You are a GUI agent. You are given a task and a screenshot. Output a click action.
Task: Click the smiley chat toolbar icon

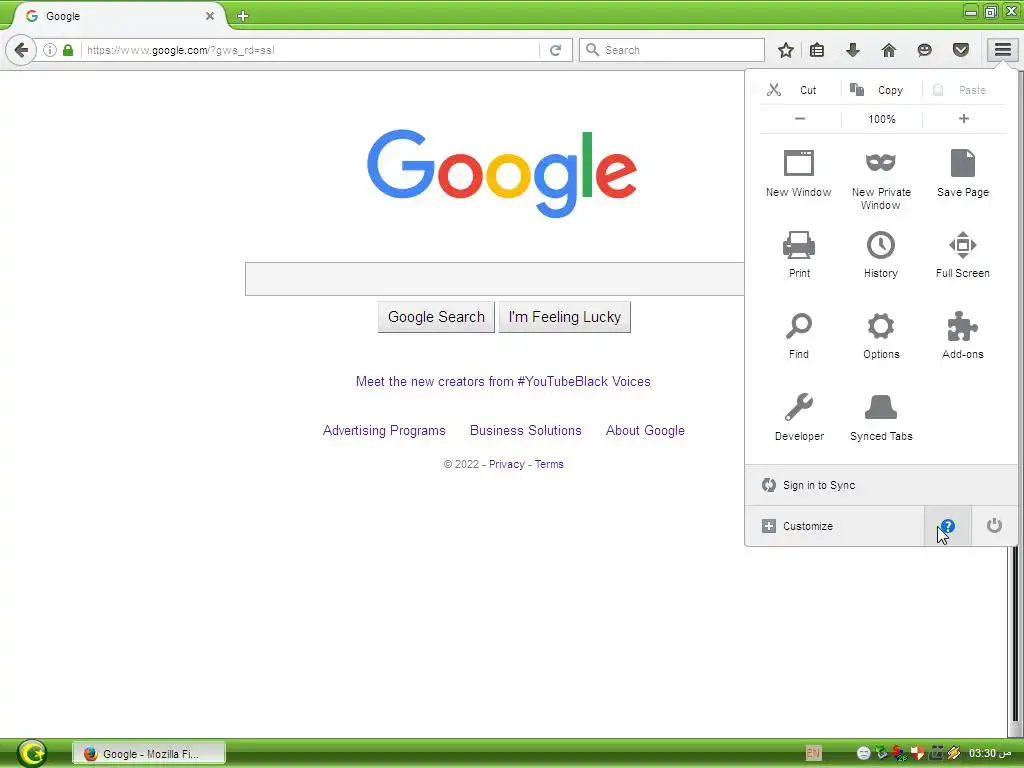[925, 50]
